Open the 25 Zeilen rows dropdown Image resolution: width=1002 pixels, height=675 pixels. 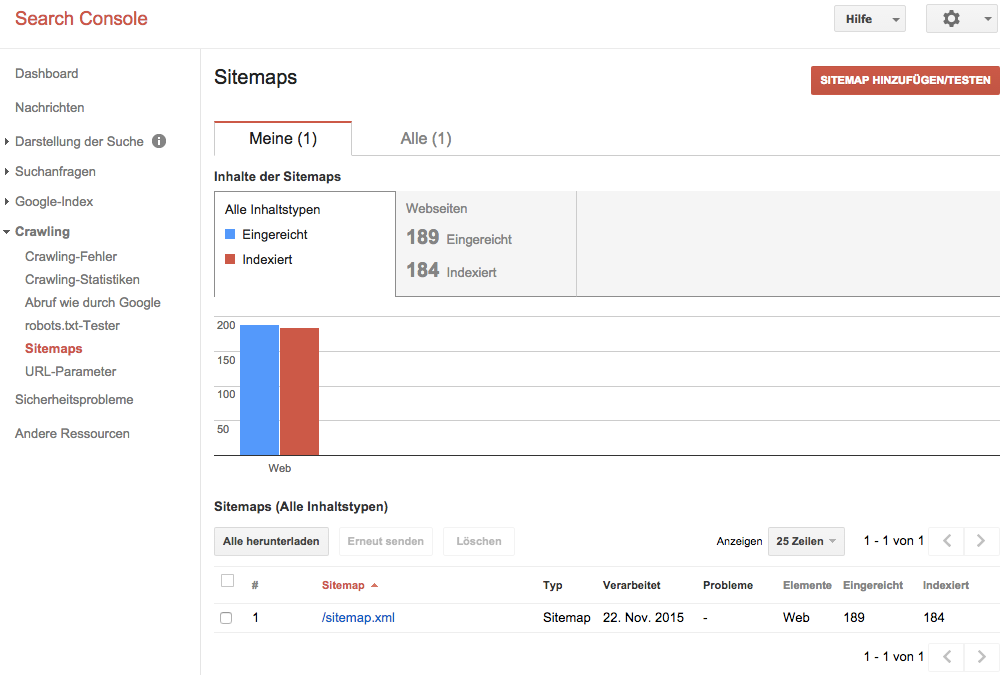point(805,541)
